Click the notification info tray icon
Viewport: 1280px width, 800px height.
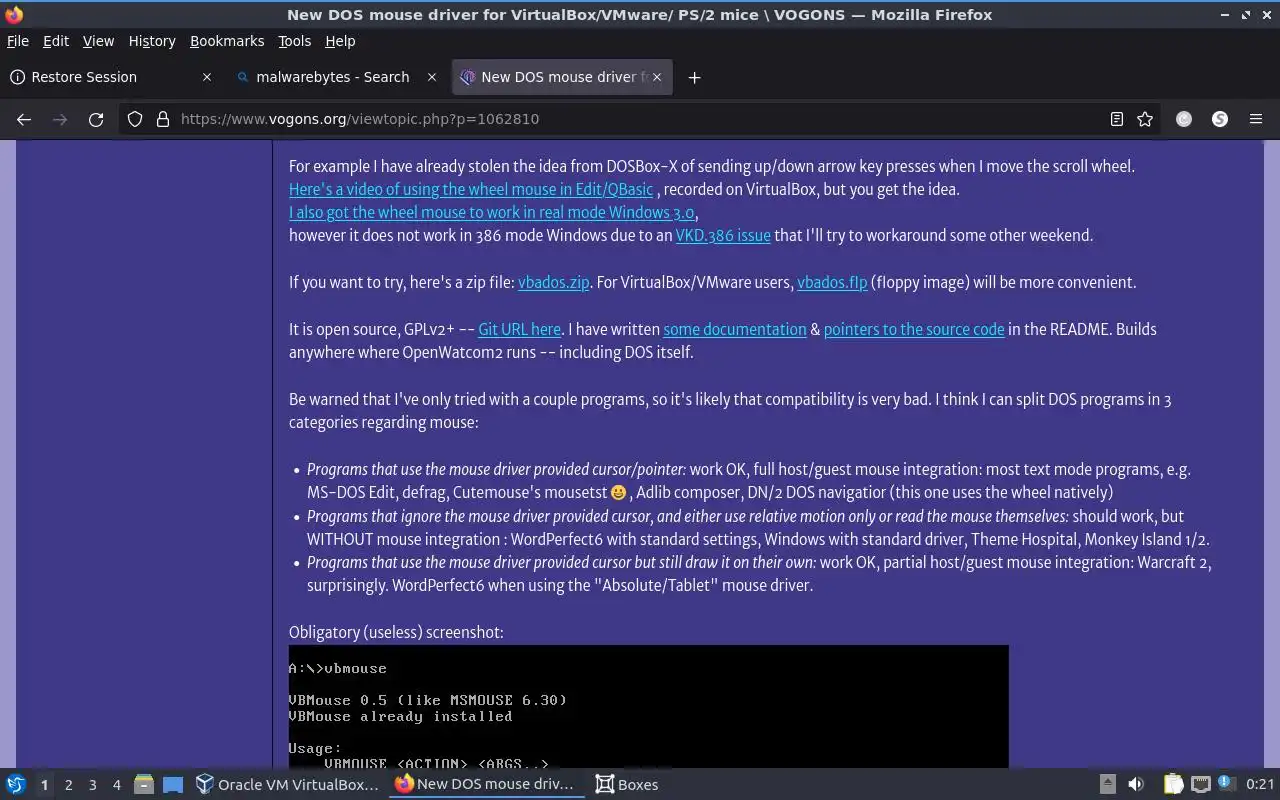(x=1227, y=784)
